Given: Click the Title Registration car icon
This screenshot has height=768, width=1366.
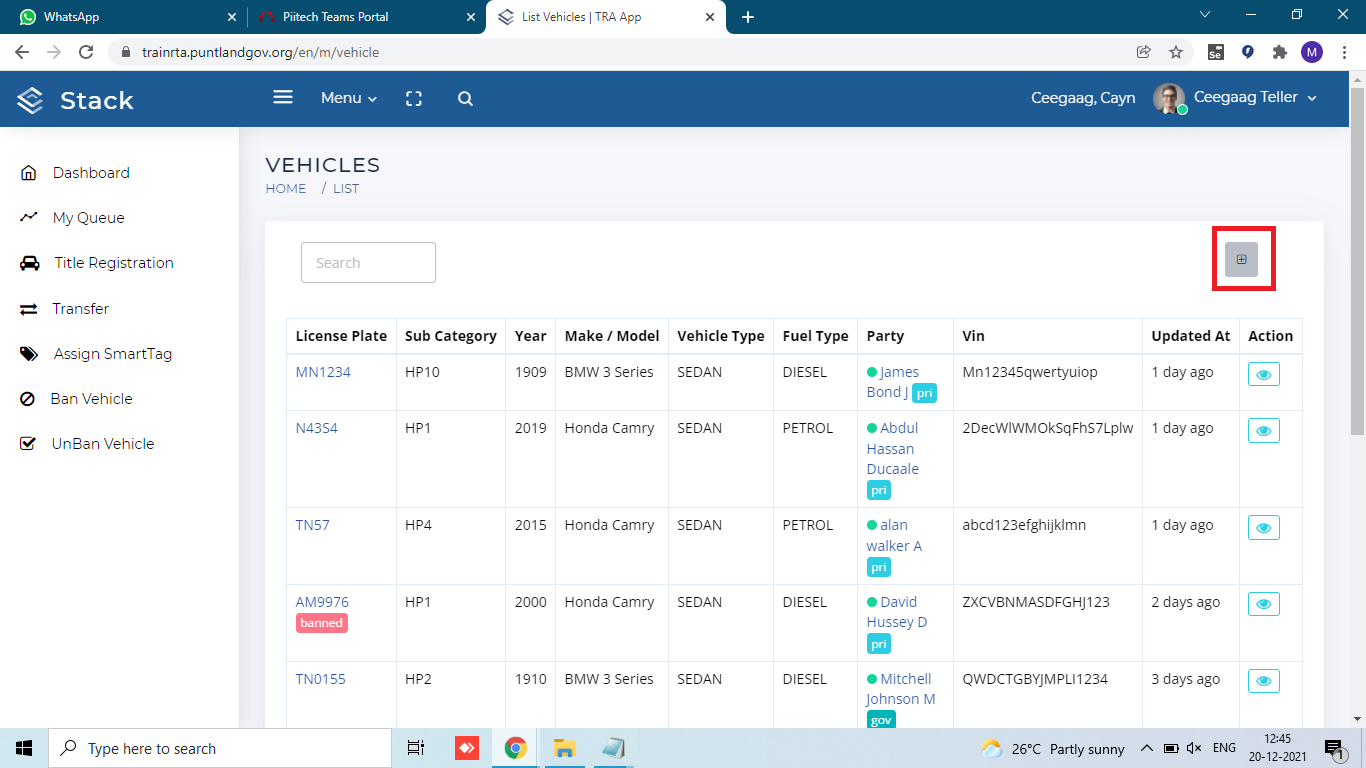Looking at the screenshot, I should click(x=29, y=263).
